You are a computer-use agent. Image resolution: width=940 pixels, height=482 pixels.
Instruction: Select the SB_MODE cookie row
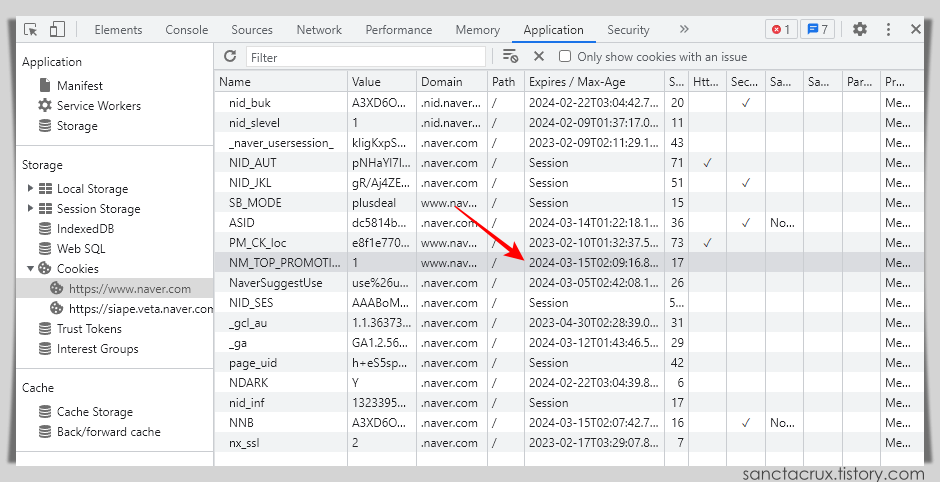pyautogui.click(x=568, y=203)
